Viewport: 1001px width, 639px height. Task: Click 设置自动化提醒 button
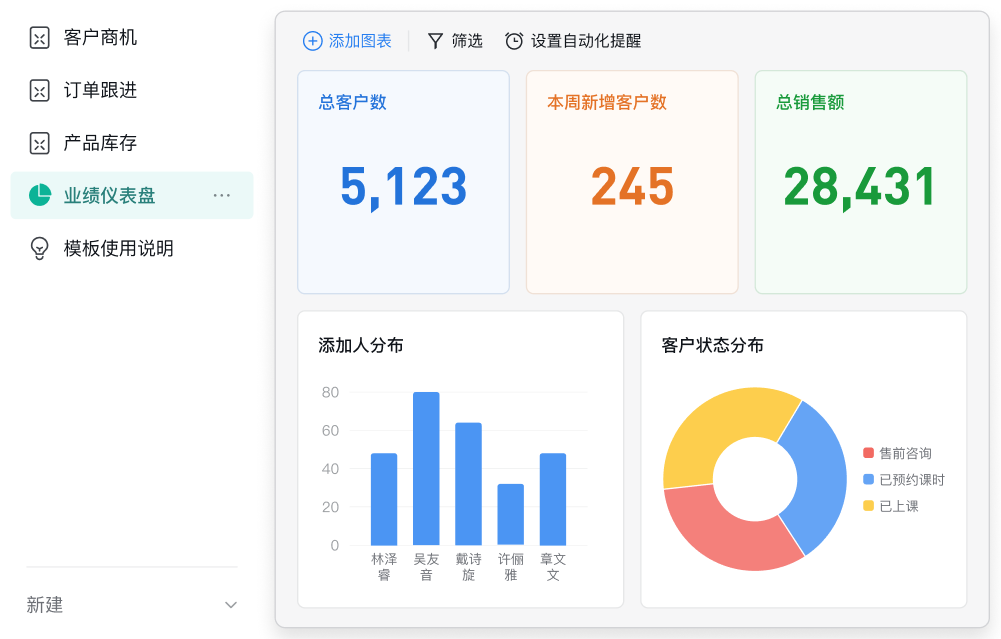click(573, 41)
